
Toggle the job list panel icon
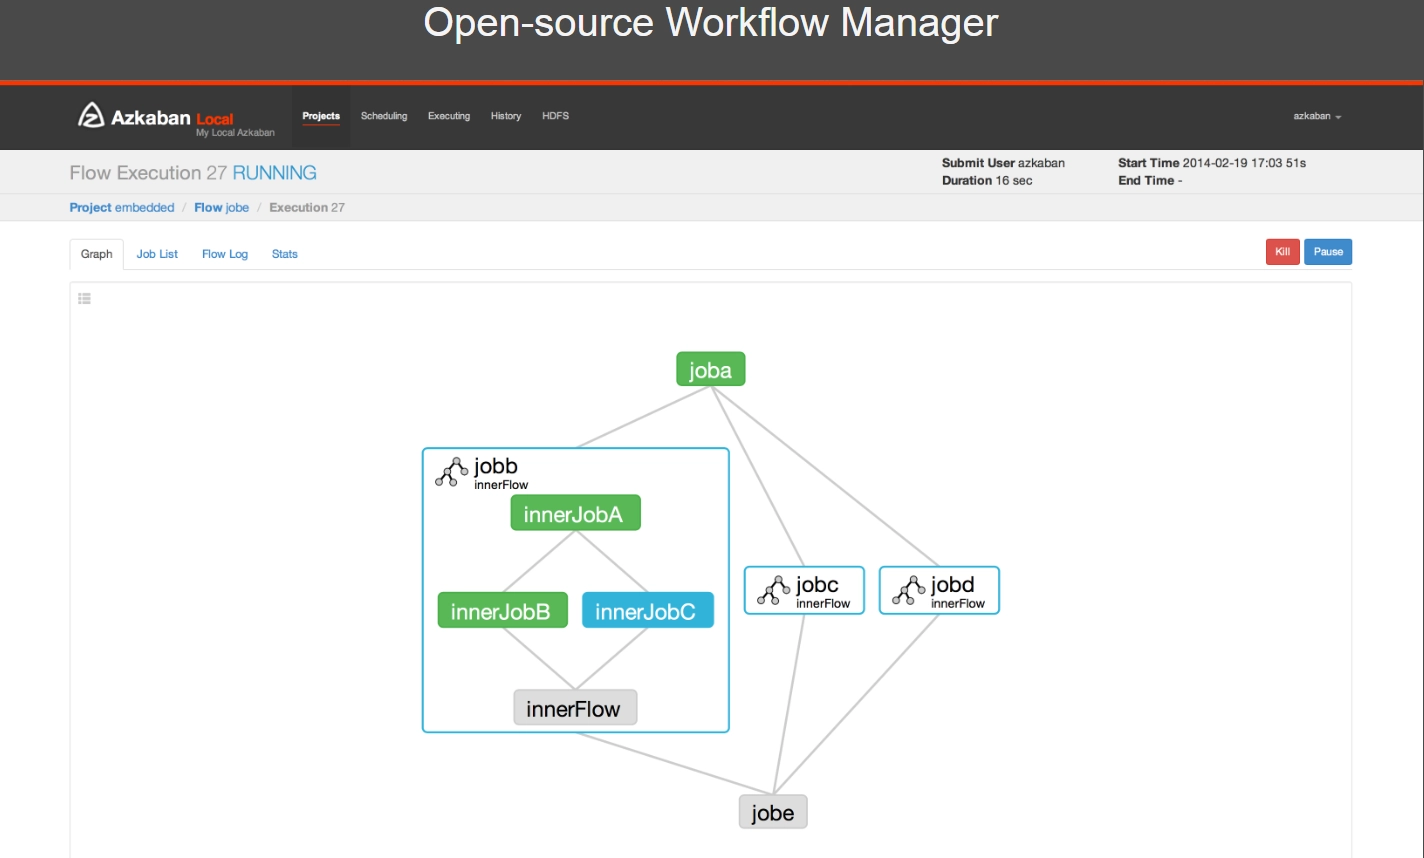click(x=85, y=298)
